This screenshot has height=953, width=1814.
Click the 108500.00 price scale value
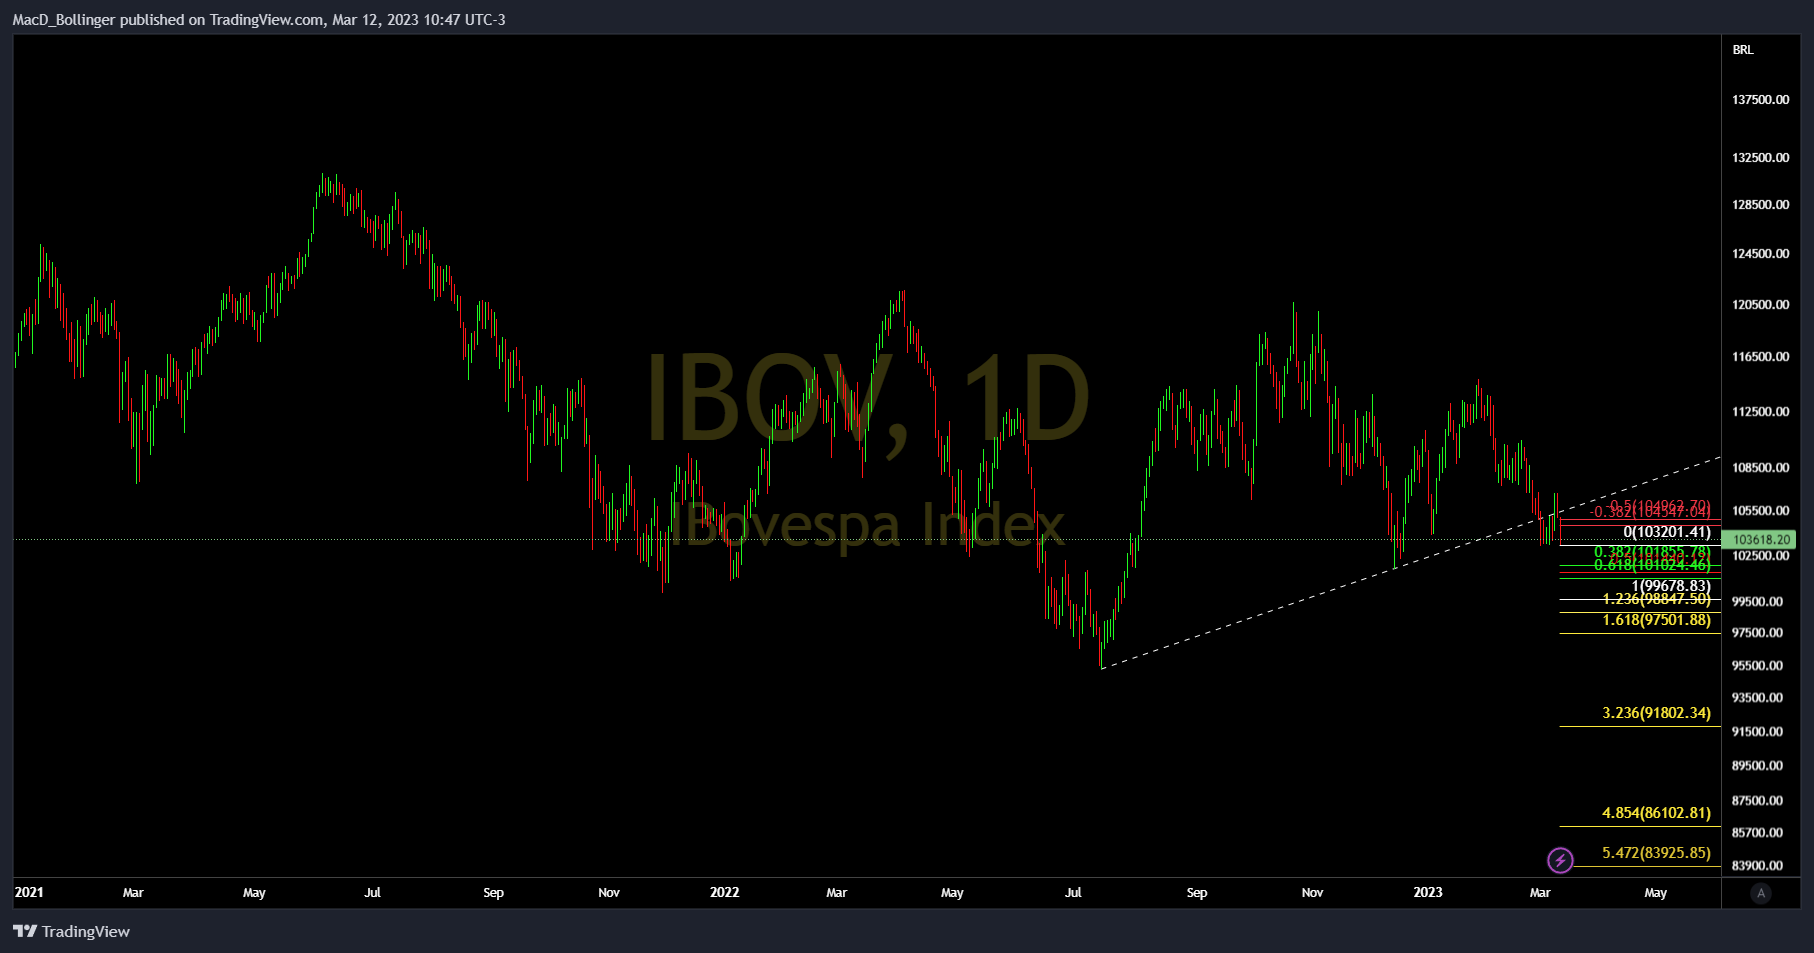(1761, 468)
